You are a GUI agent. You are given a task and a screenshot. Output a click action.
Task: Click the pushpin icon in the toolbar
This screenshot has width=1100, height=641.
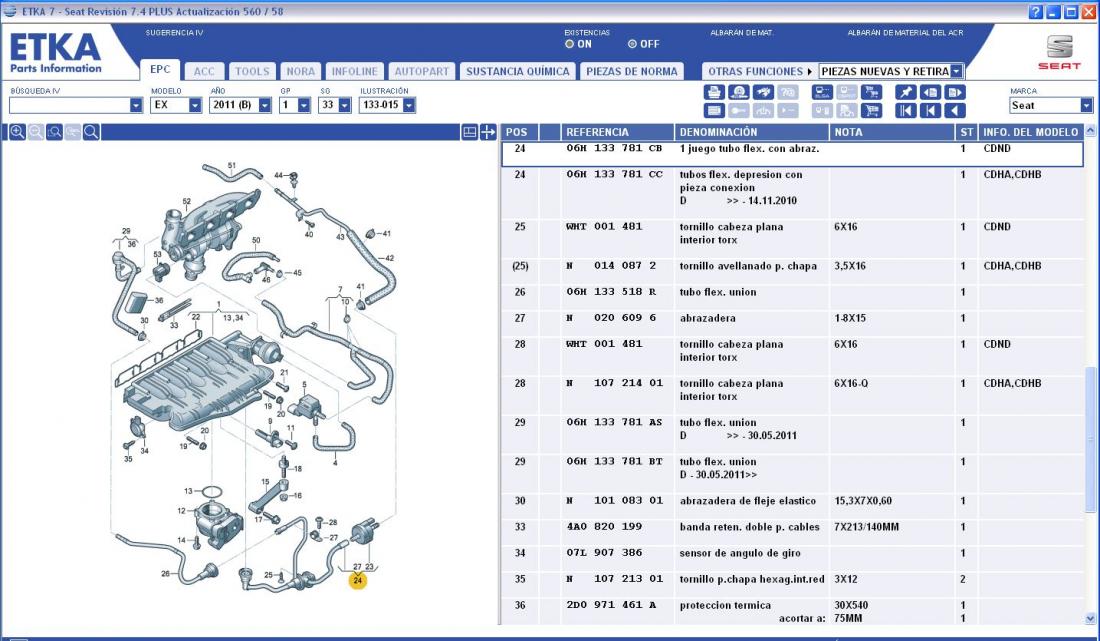[905, 93]
